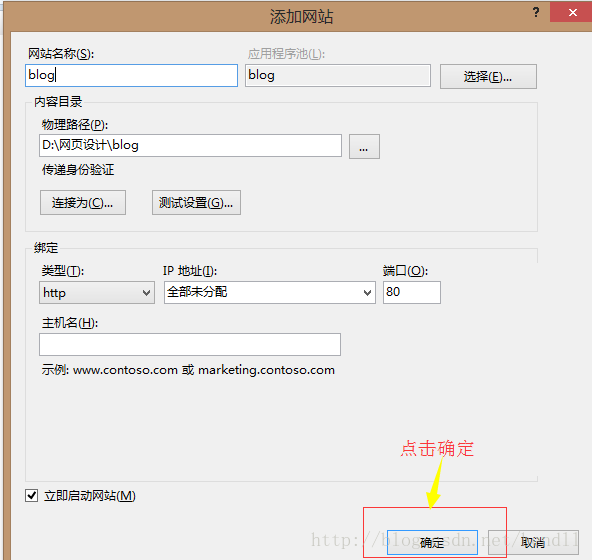The image size is (592, 560).
Task: Click the 物理路径 text box
Action: pyautogui.click(x=190, y=145)
